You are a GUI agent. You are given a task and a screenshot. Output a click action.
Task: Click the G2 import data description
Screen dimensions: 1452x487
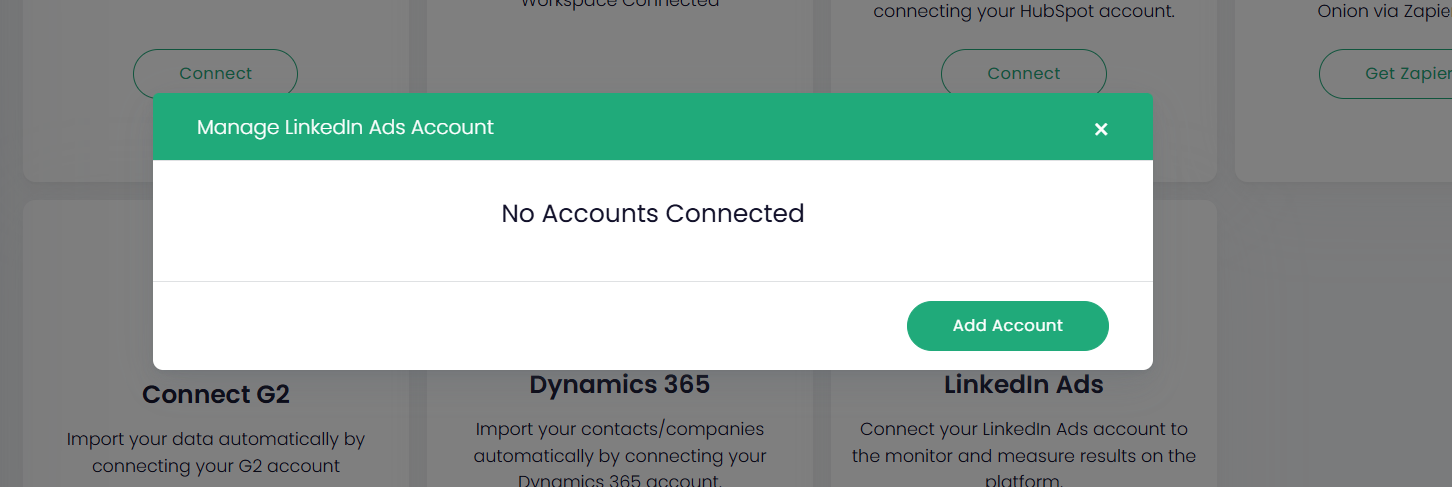click(216, 452)
